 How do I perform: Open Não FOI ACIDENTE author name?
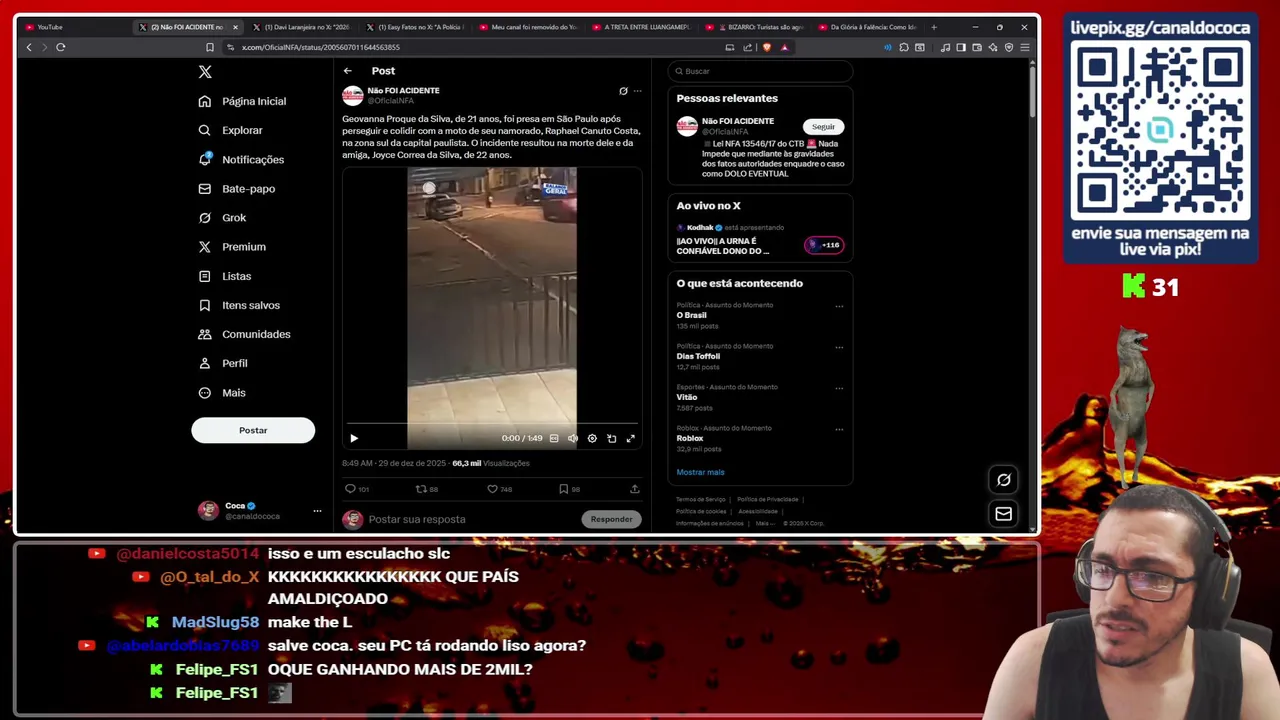tap(403, 90)
